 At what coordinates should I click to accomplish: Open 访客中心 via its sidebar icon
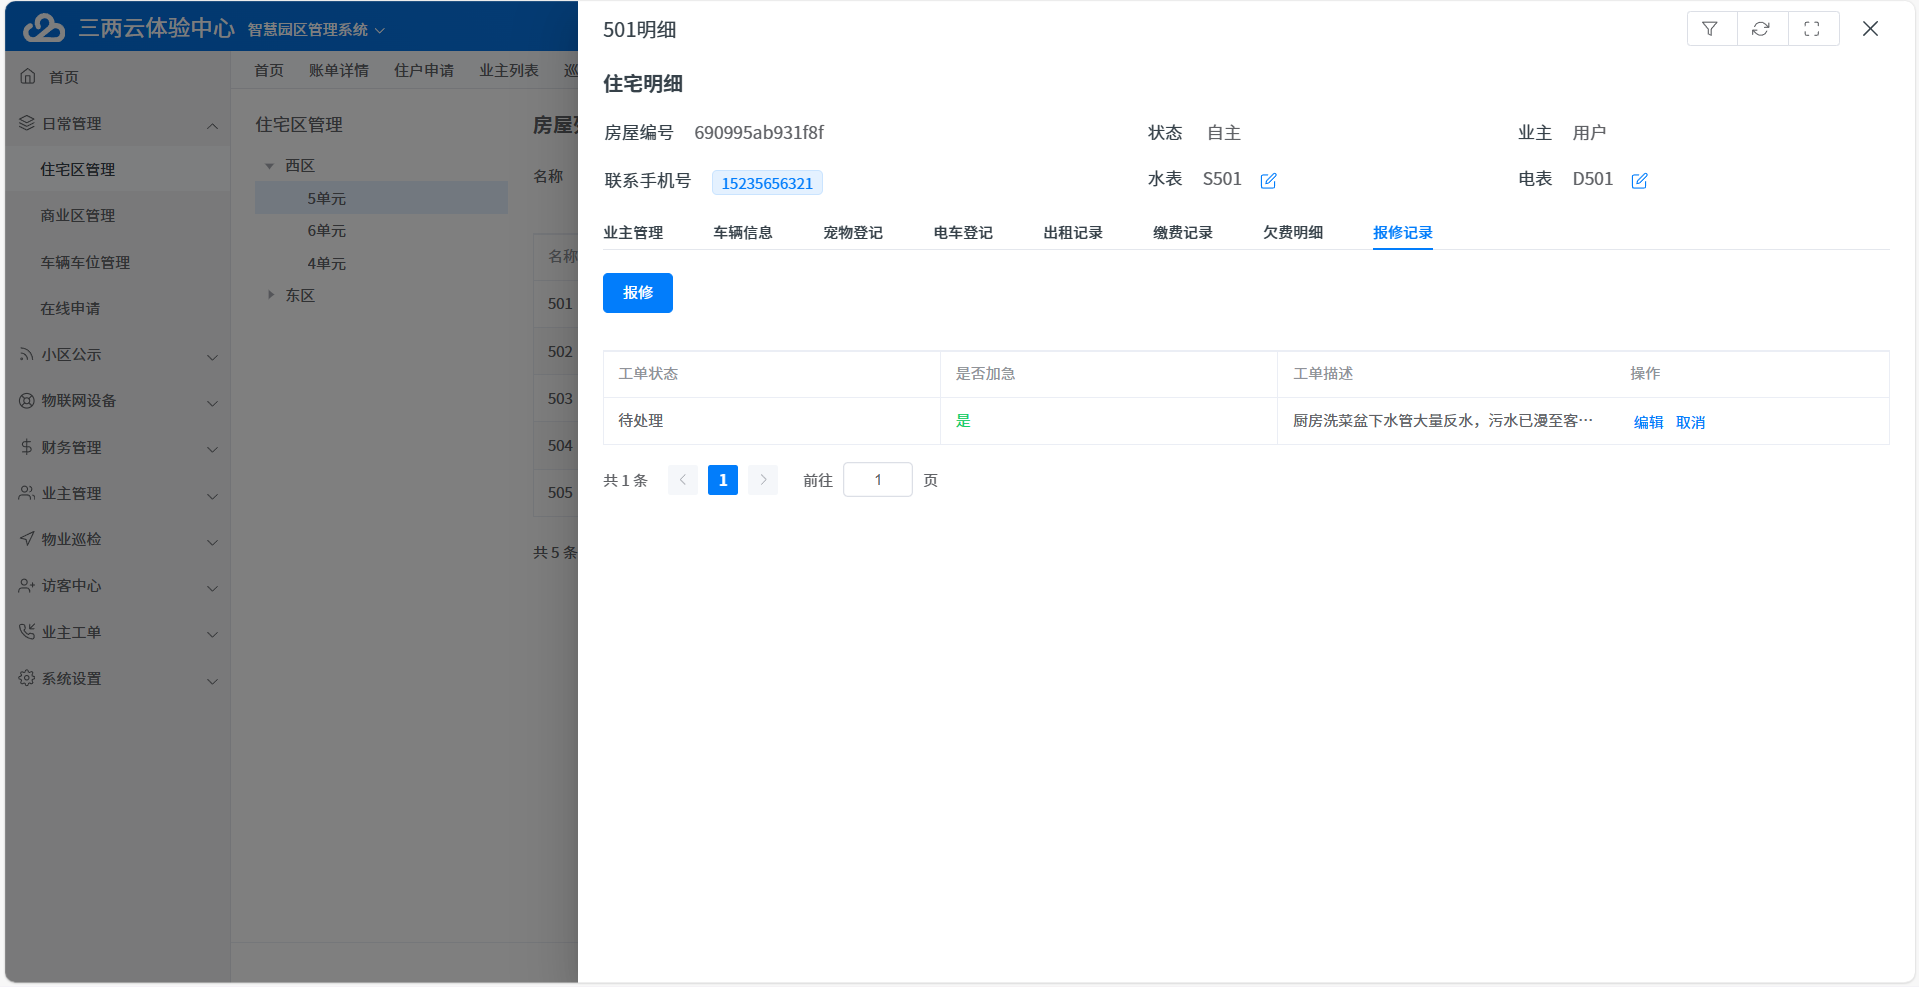[26, 585]
